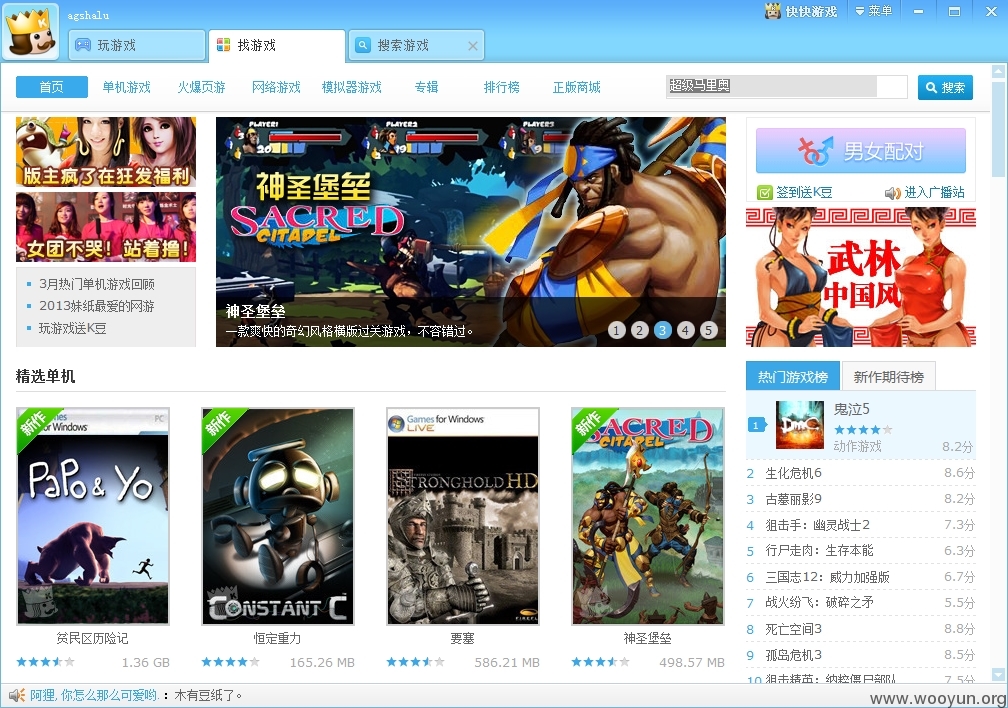
Task: Click 进入广播站 link
Action: 935,192
